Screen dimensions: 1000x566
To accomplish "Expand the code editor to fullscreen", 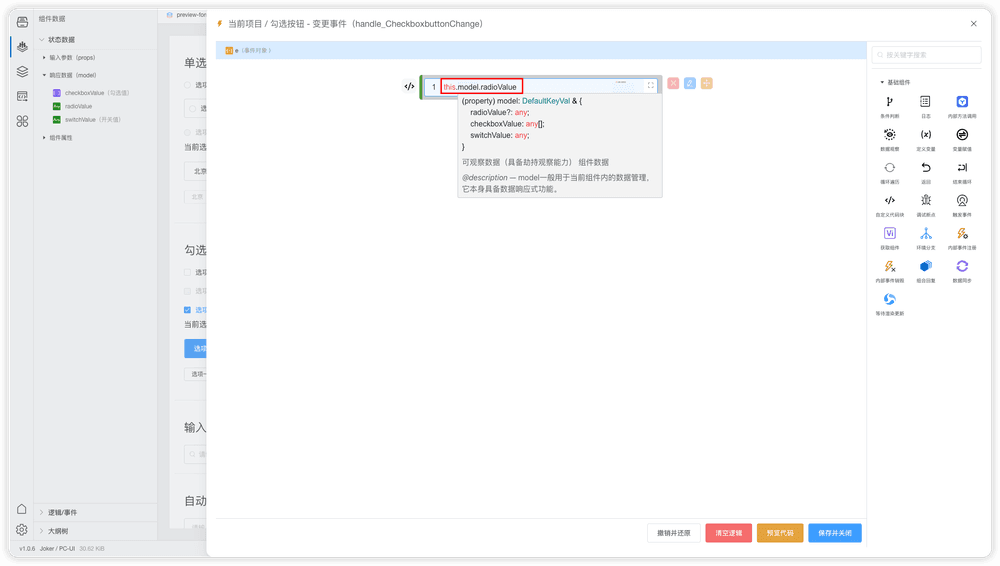I will (x=651, y=85).
